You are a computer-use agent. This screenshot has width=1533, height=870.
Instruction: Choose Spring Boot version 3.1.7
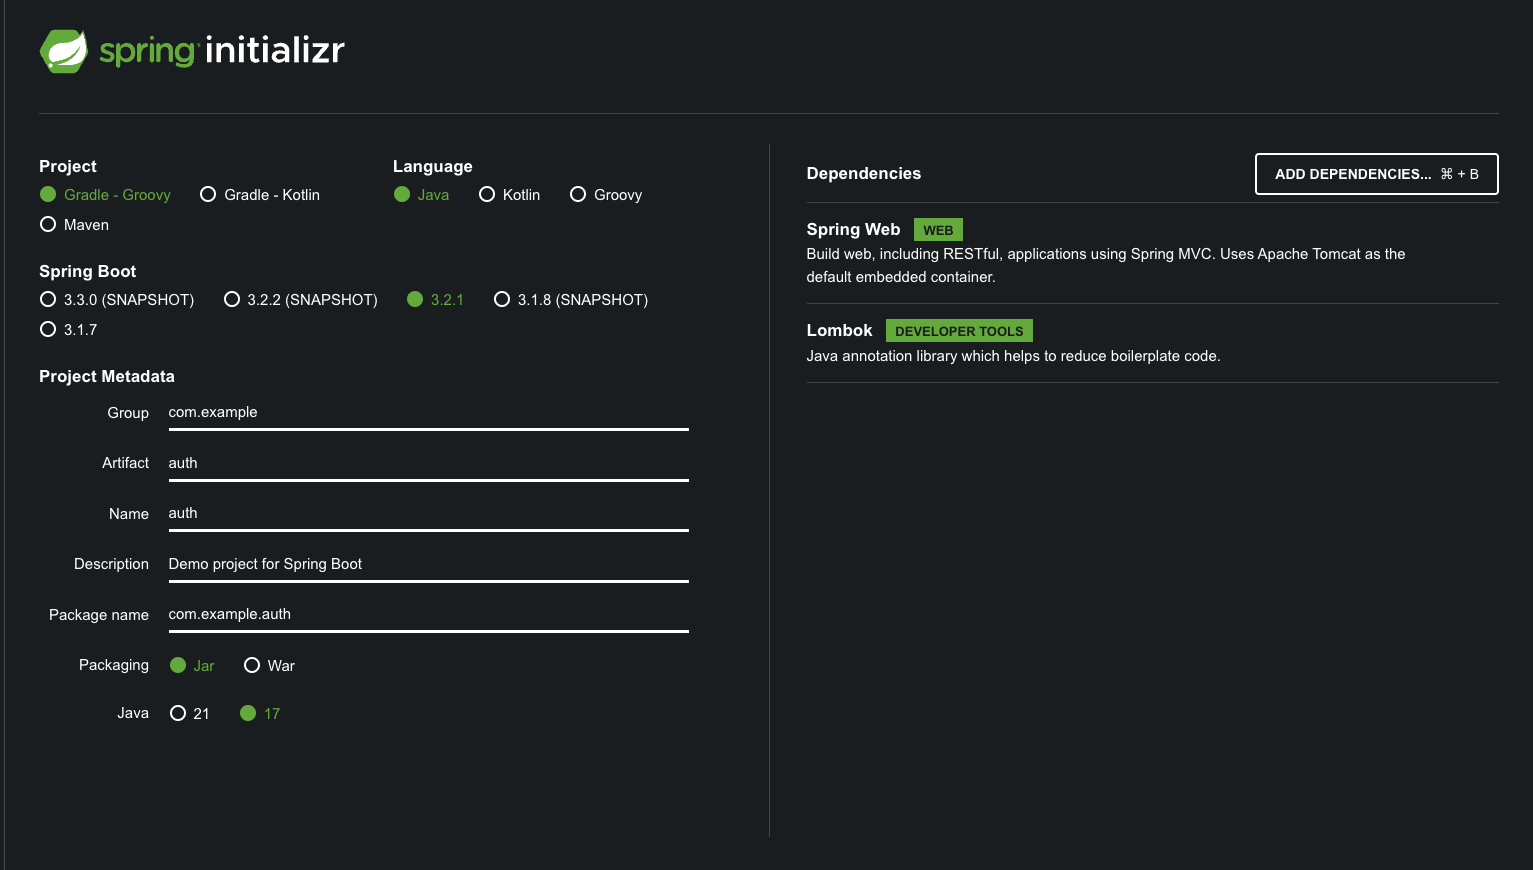pyautogui.click(x=68, y=330)
